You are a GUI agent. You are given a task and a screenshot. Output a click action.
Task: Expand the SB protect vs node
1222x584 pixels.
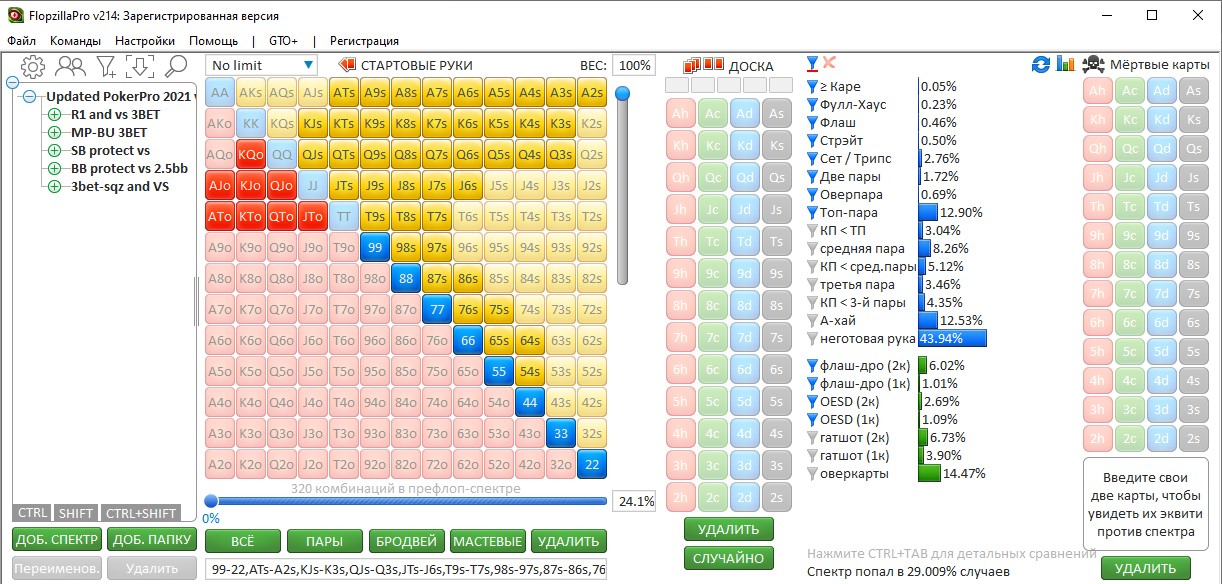(x=54, y=151)
